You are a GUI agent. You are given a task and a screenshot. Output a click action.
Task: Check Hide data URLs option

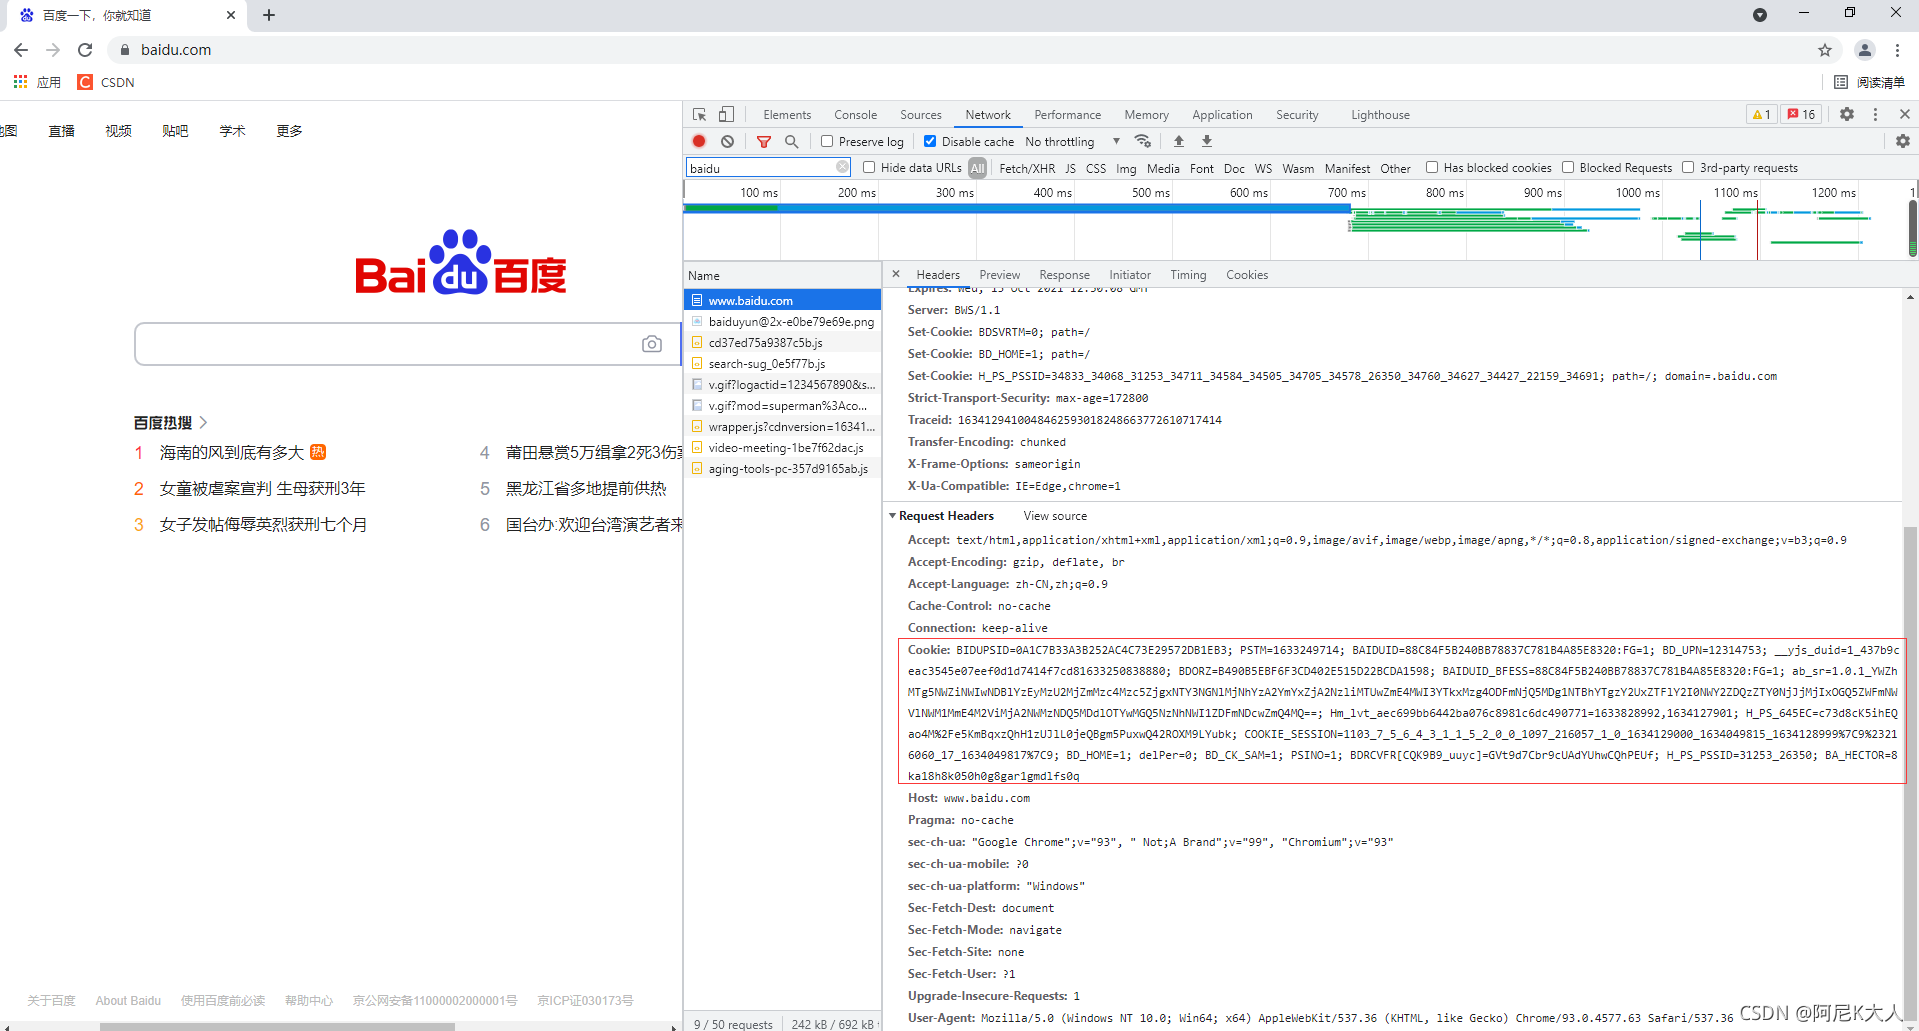point(869,168)
